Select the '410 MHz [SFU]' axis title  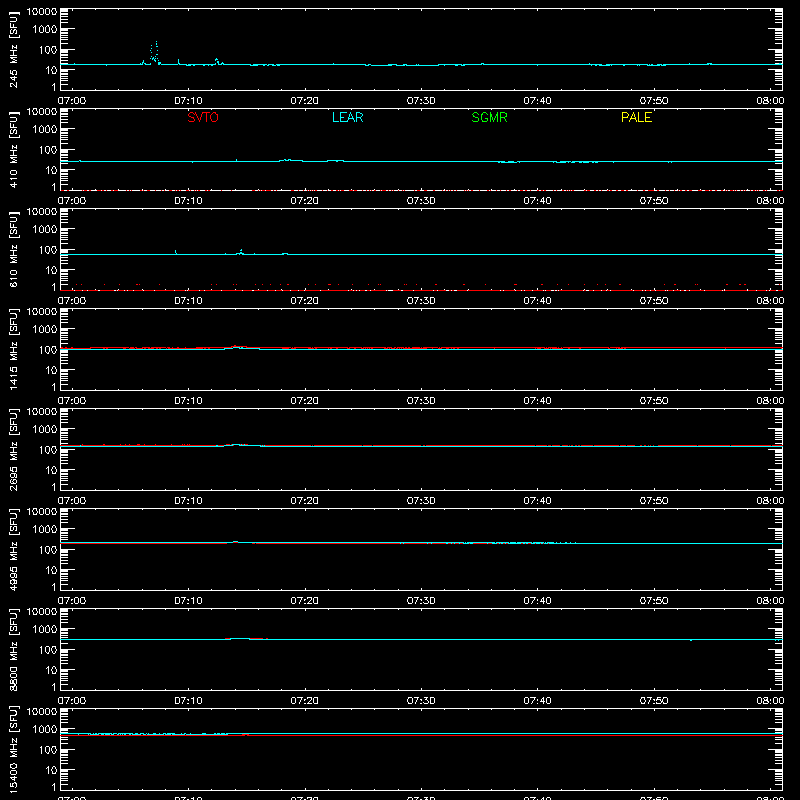(x=14, y=149)
